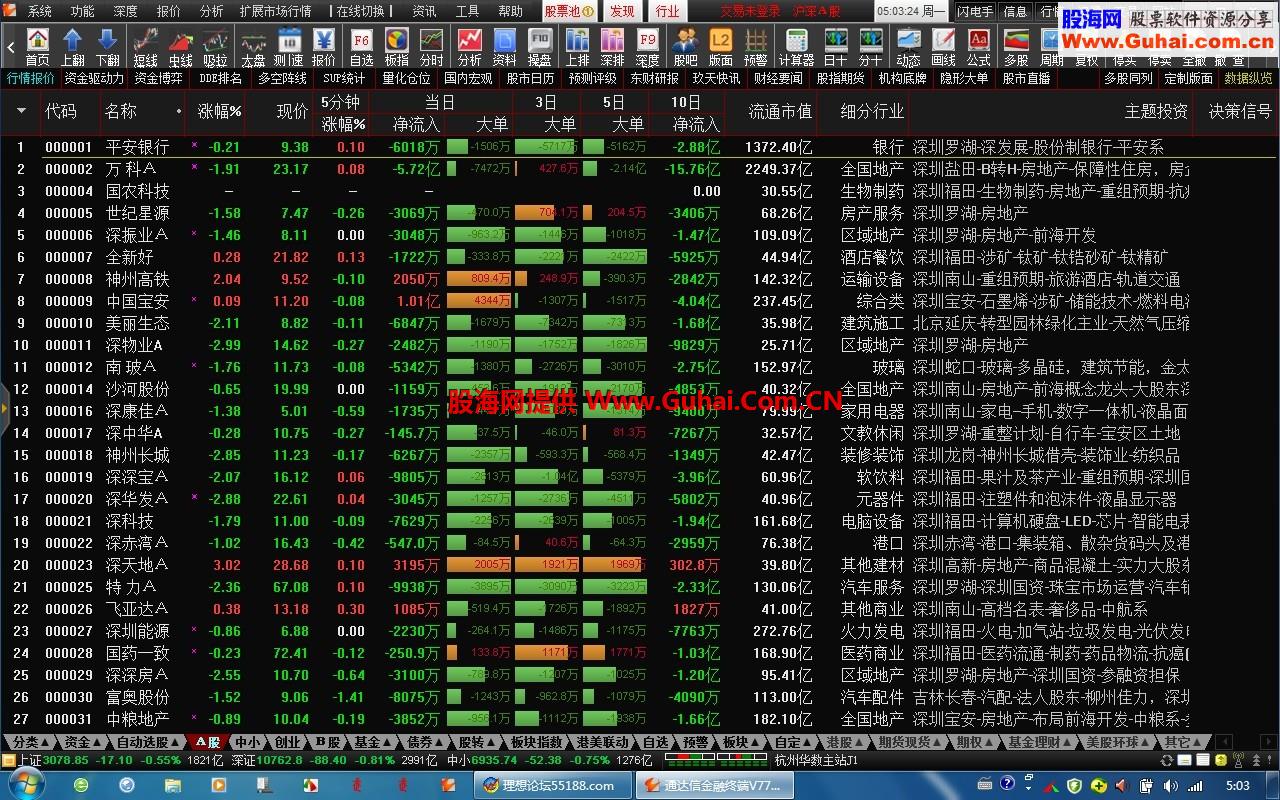
Task: Expand the 债券▲ bottom tab menu
Action: tap(424, 742)
